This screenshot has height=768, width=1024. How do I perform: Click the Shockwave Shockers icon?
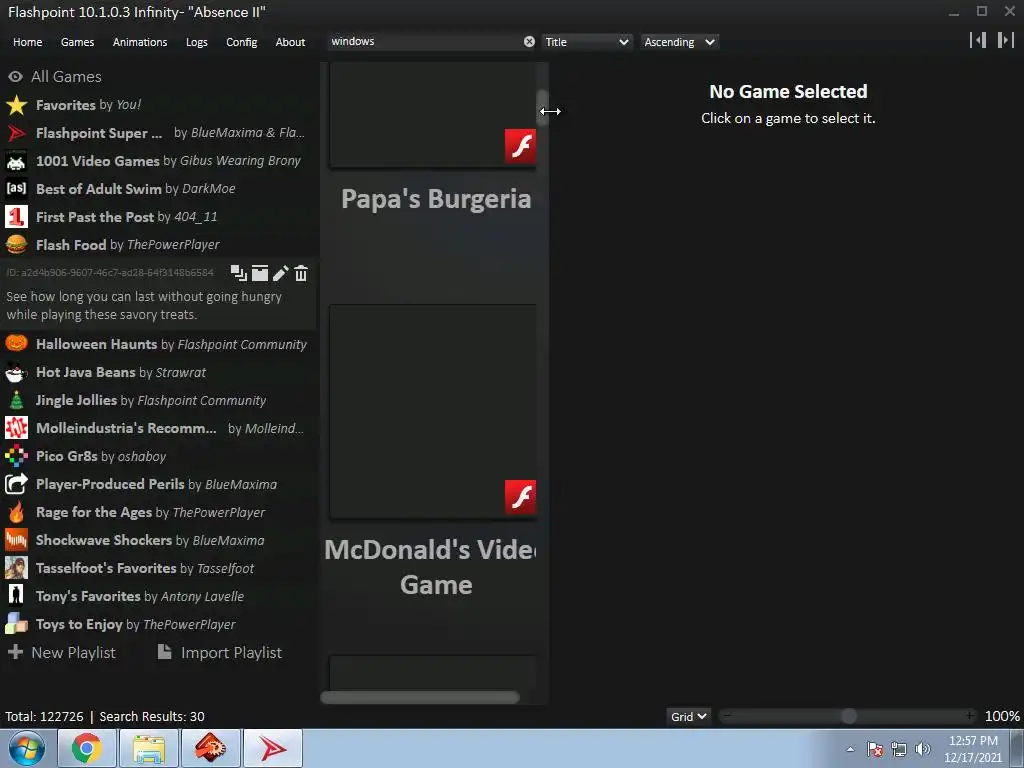pos(16,540)
